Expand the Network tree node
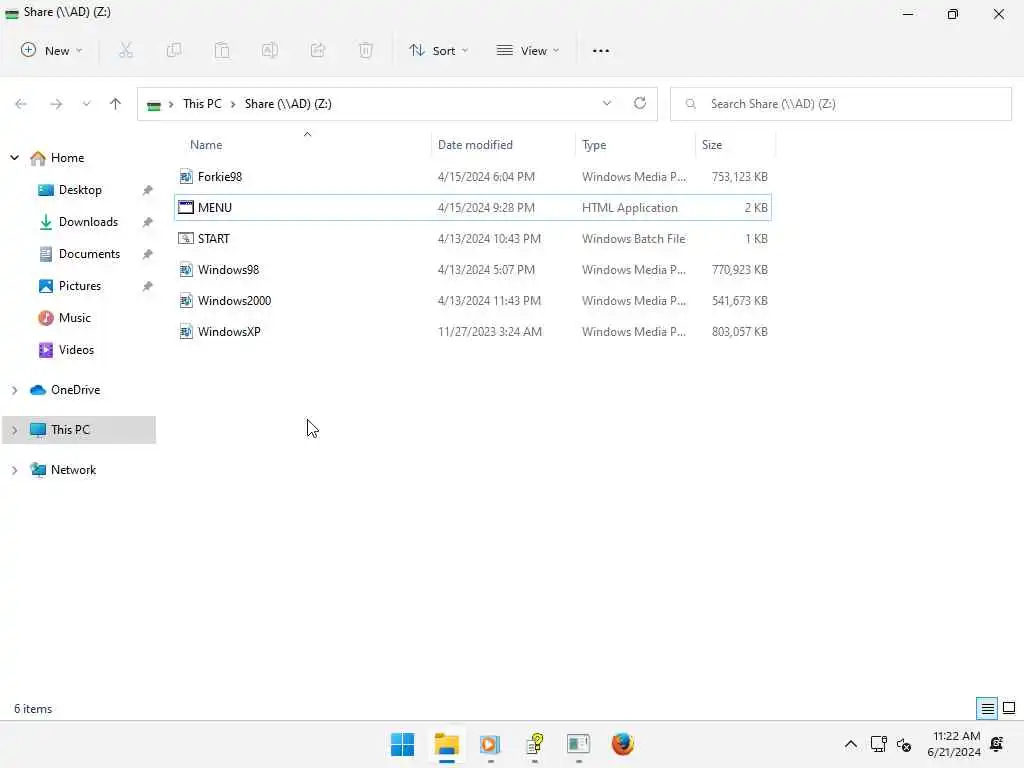This screenshot has height=768, width=1024. (14, 470)
